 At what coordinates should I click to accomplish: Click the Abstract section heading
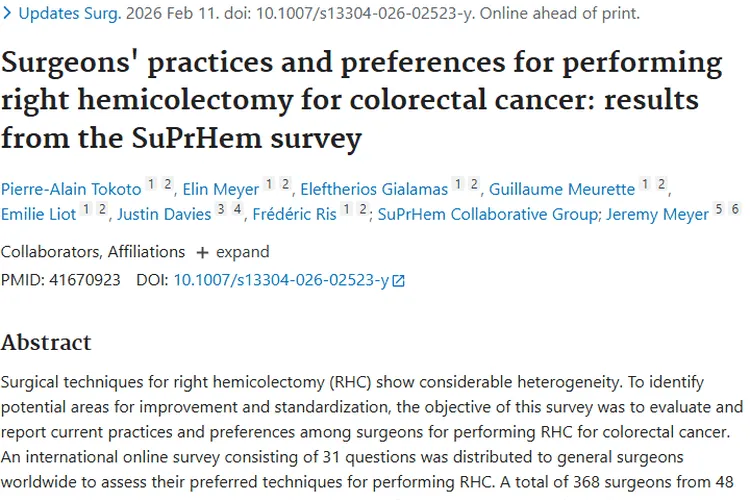(46, 342)
